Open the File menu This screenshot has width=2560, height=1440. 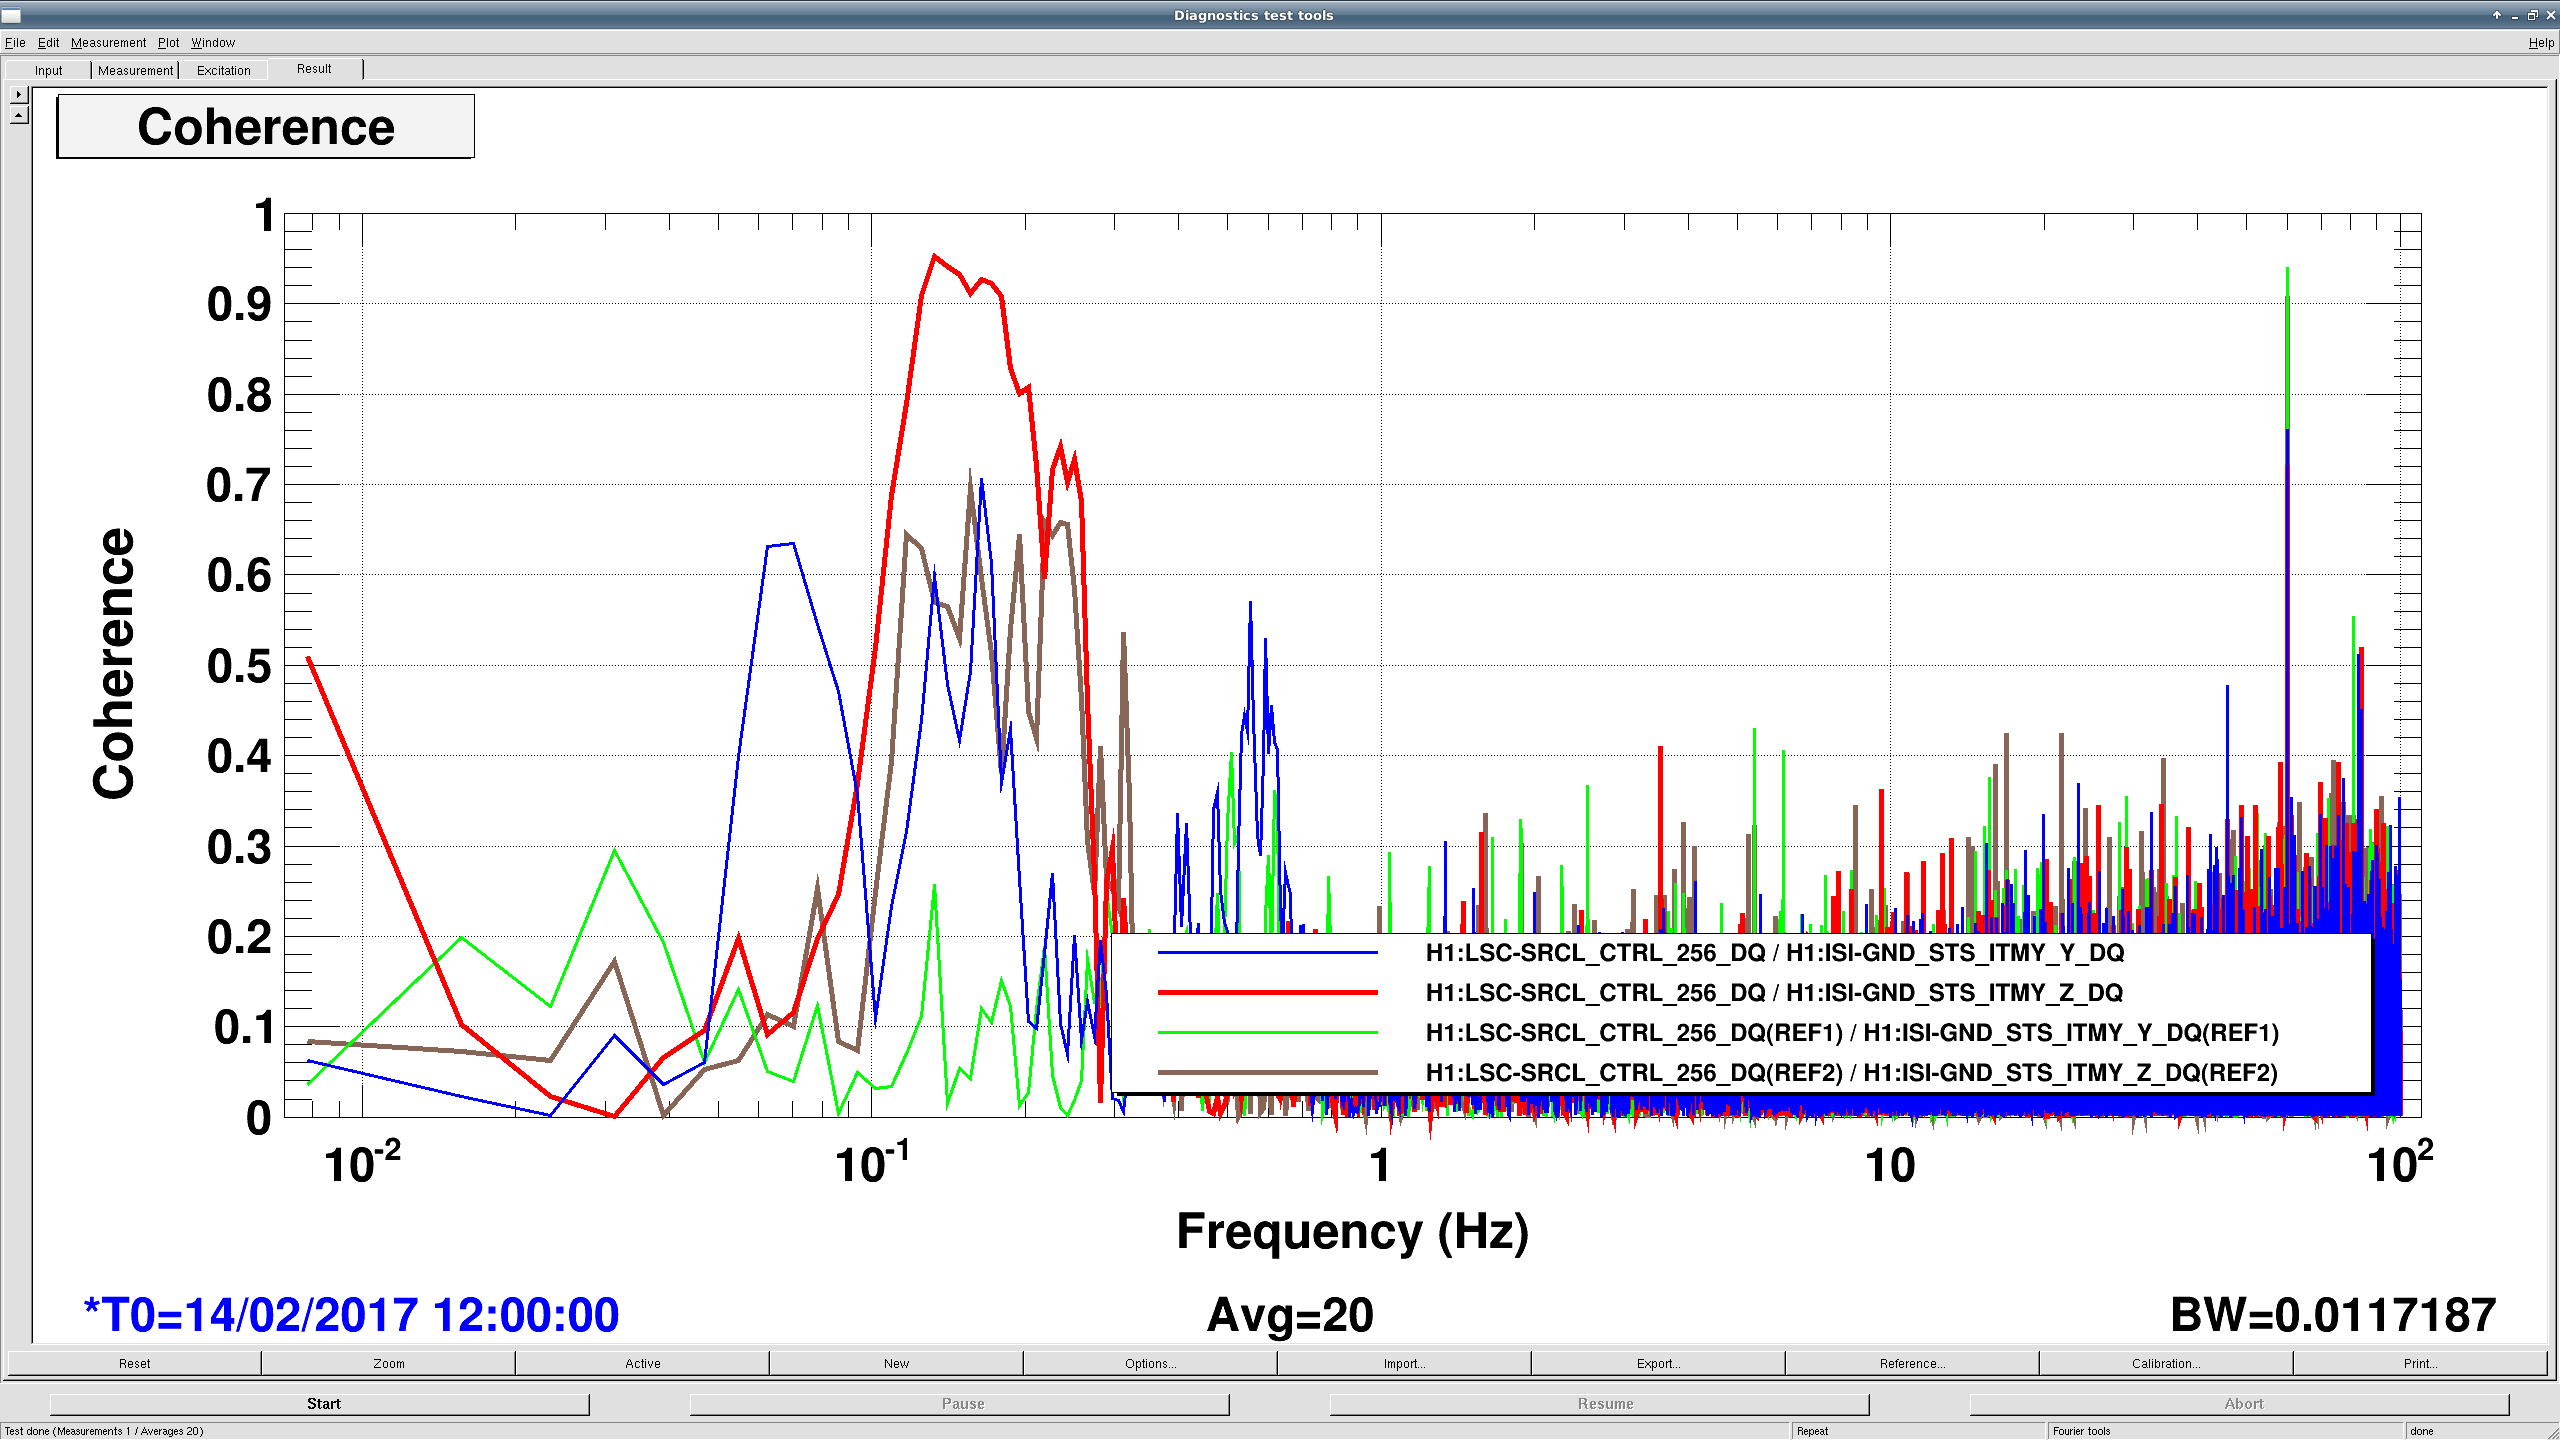tap(15, 43)
